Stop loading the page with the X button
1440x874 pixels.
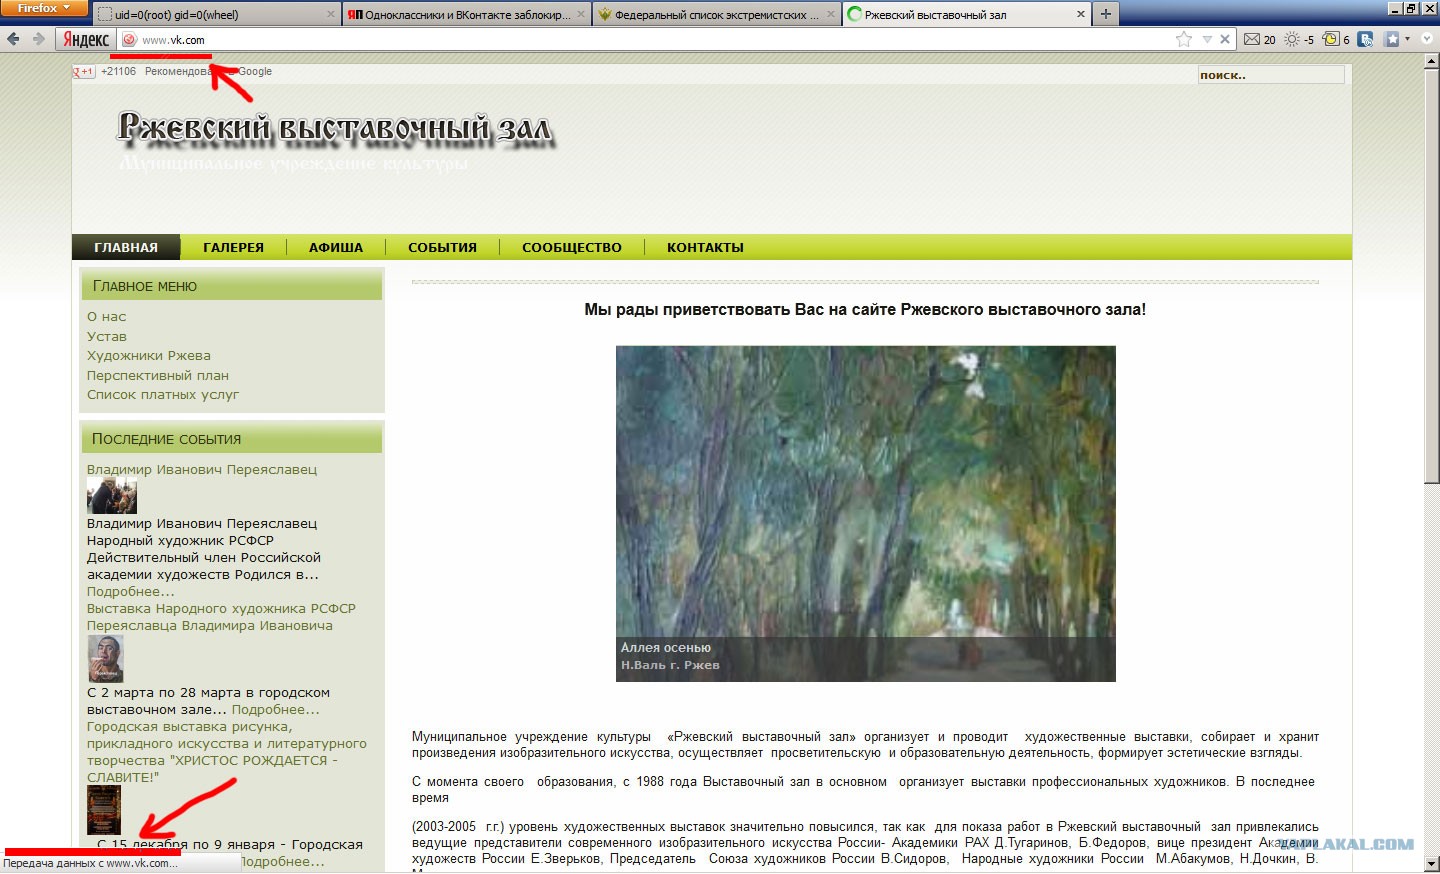(1225, 40)
